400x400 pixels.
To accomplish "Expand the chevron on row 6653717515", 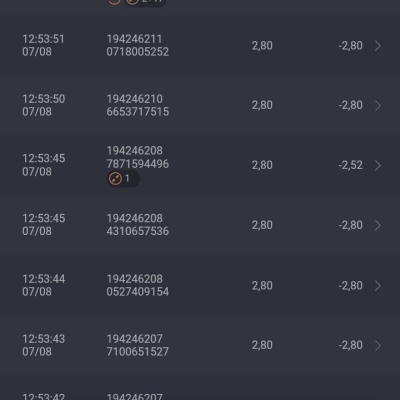I will (x=378, y=105).
